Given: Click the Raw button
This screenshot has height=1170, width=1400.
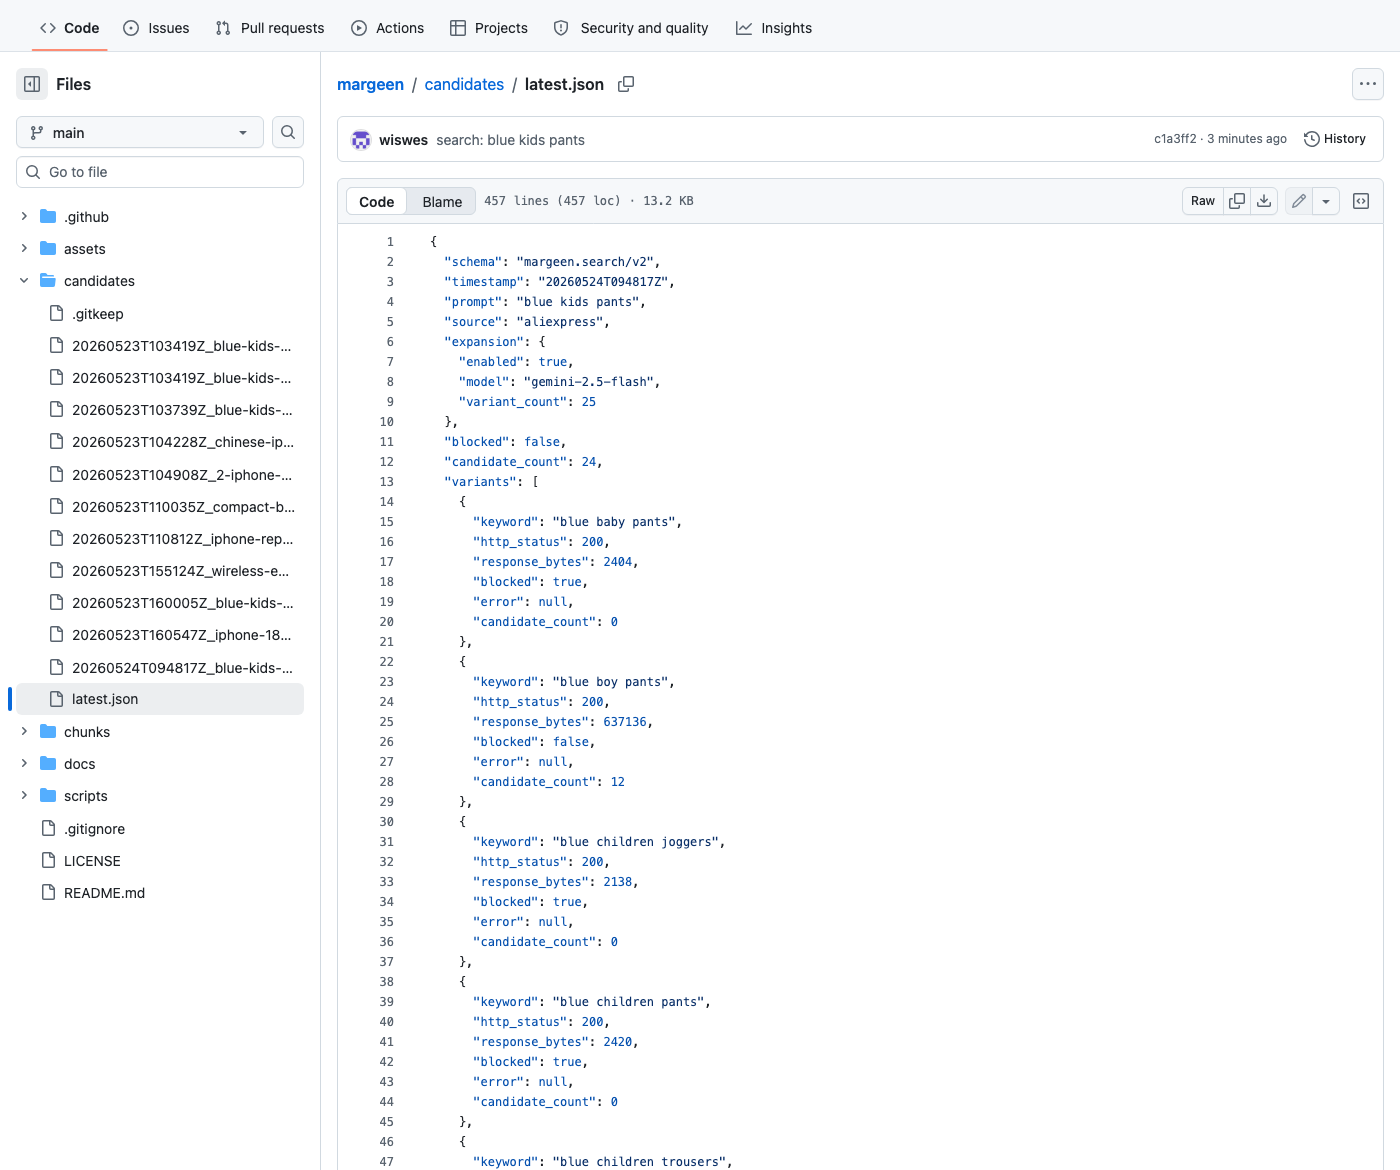Looking at the screenshot, I should point(1203,201).
